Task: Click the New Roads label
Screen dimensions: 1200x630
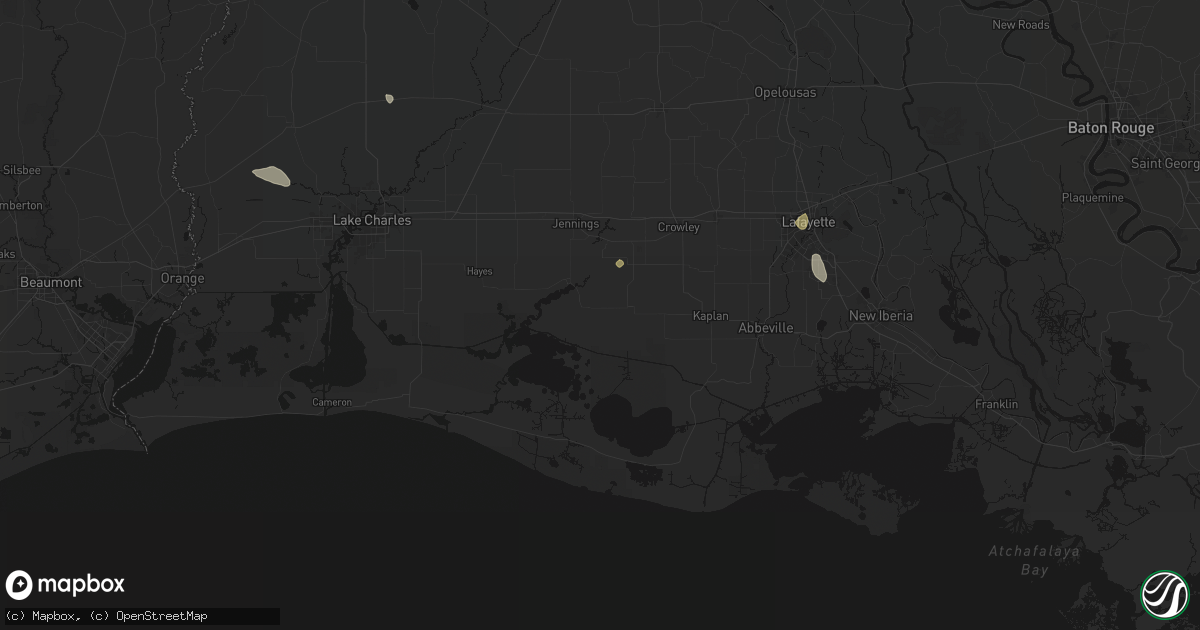Action: [1021, 25]
